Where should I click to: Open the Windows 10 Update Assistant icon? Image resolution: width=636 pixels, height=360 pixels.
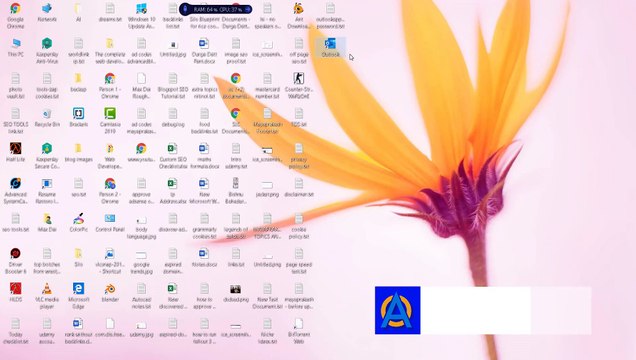tap(142, 15)
